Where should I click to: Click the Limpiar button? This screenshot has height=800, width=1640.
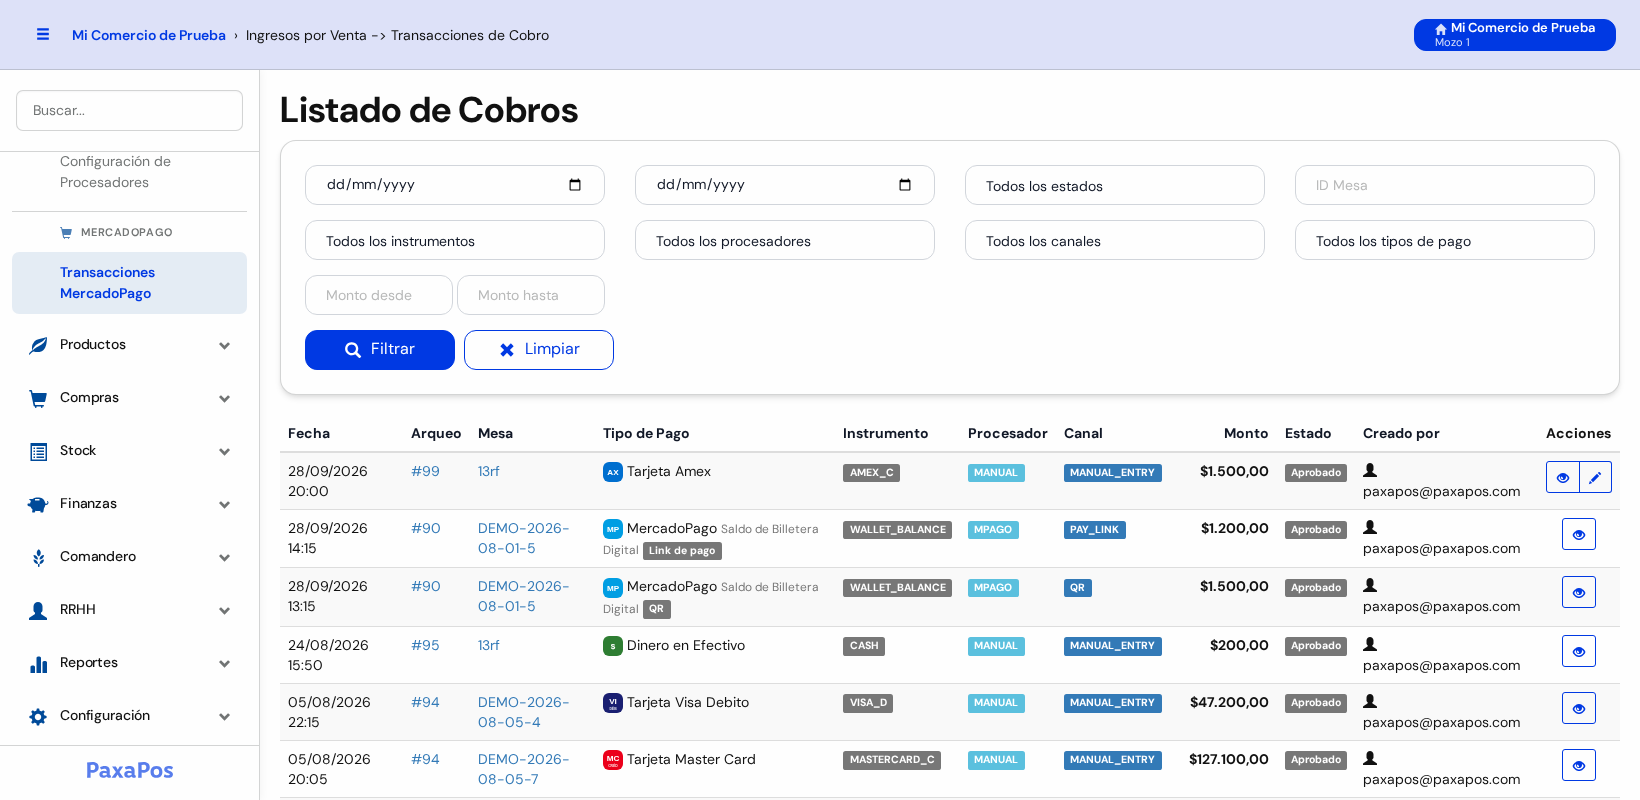539,350
